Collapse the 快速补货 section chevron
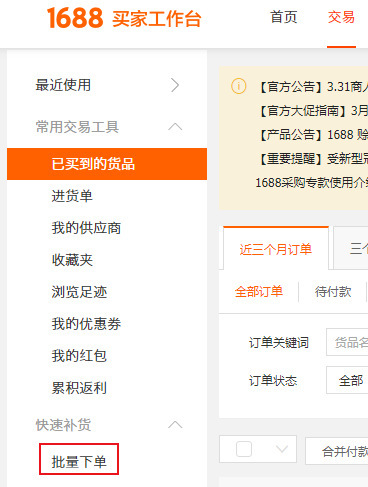 point(175,425)
